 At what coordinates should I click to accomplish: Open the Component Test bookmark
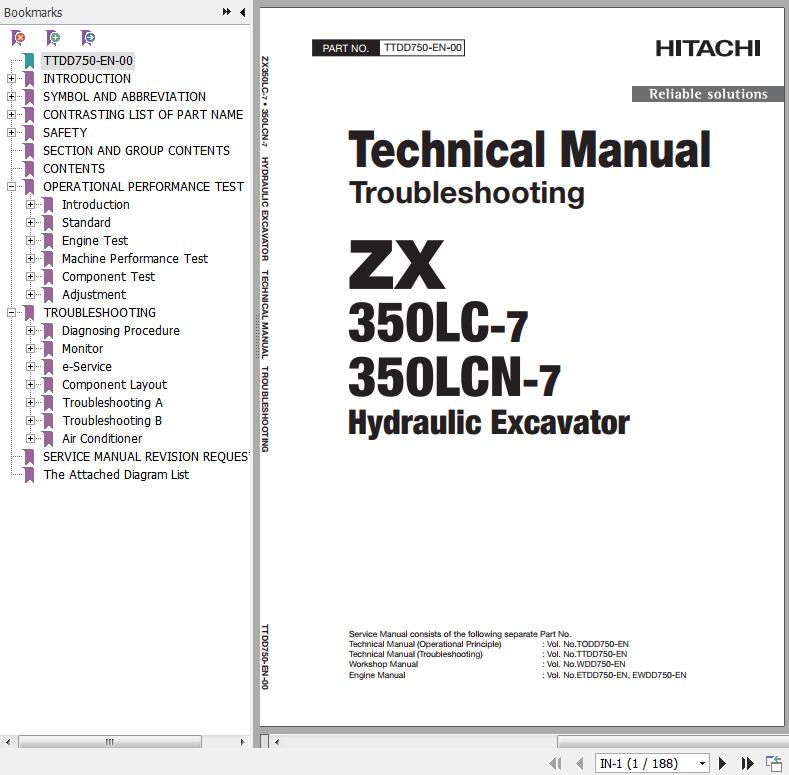click(x=108, y=277)
